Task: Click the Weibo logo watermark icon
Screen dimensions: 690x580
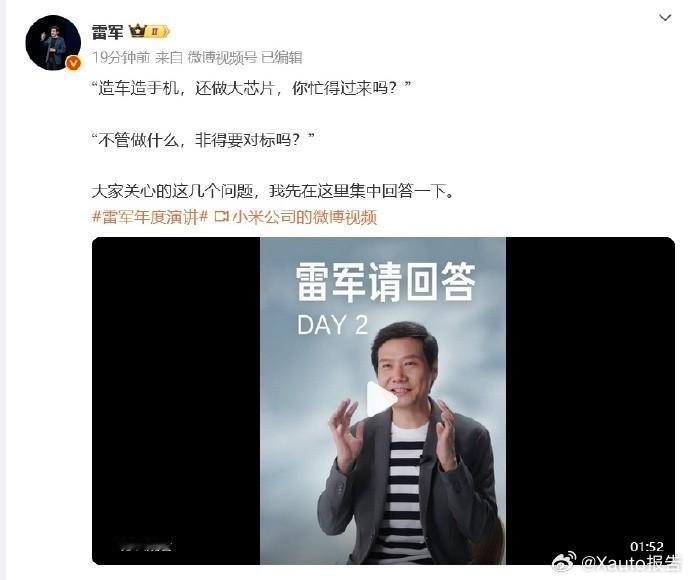Action: coord(564,562)
